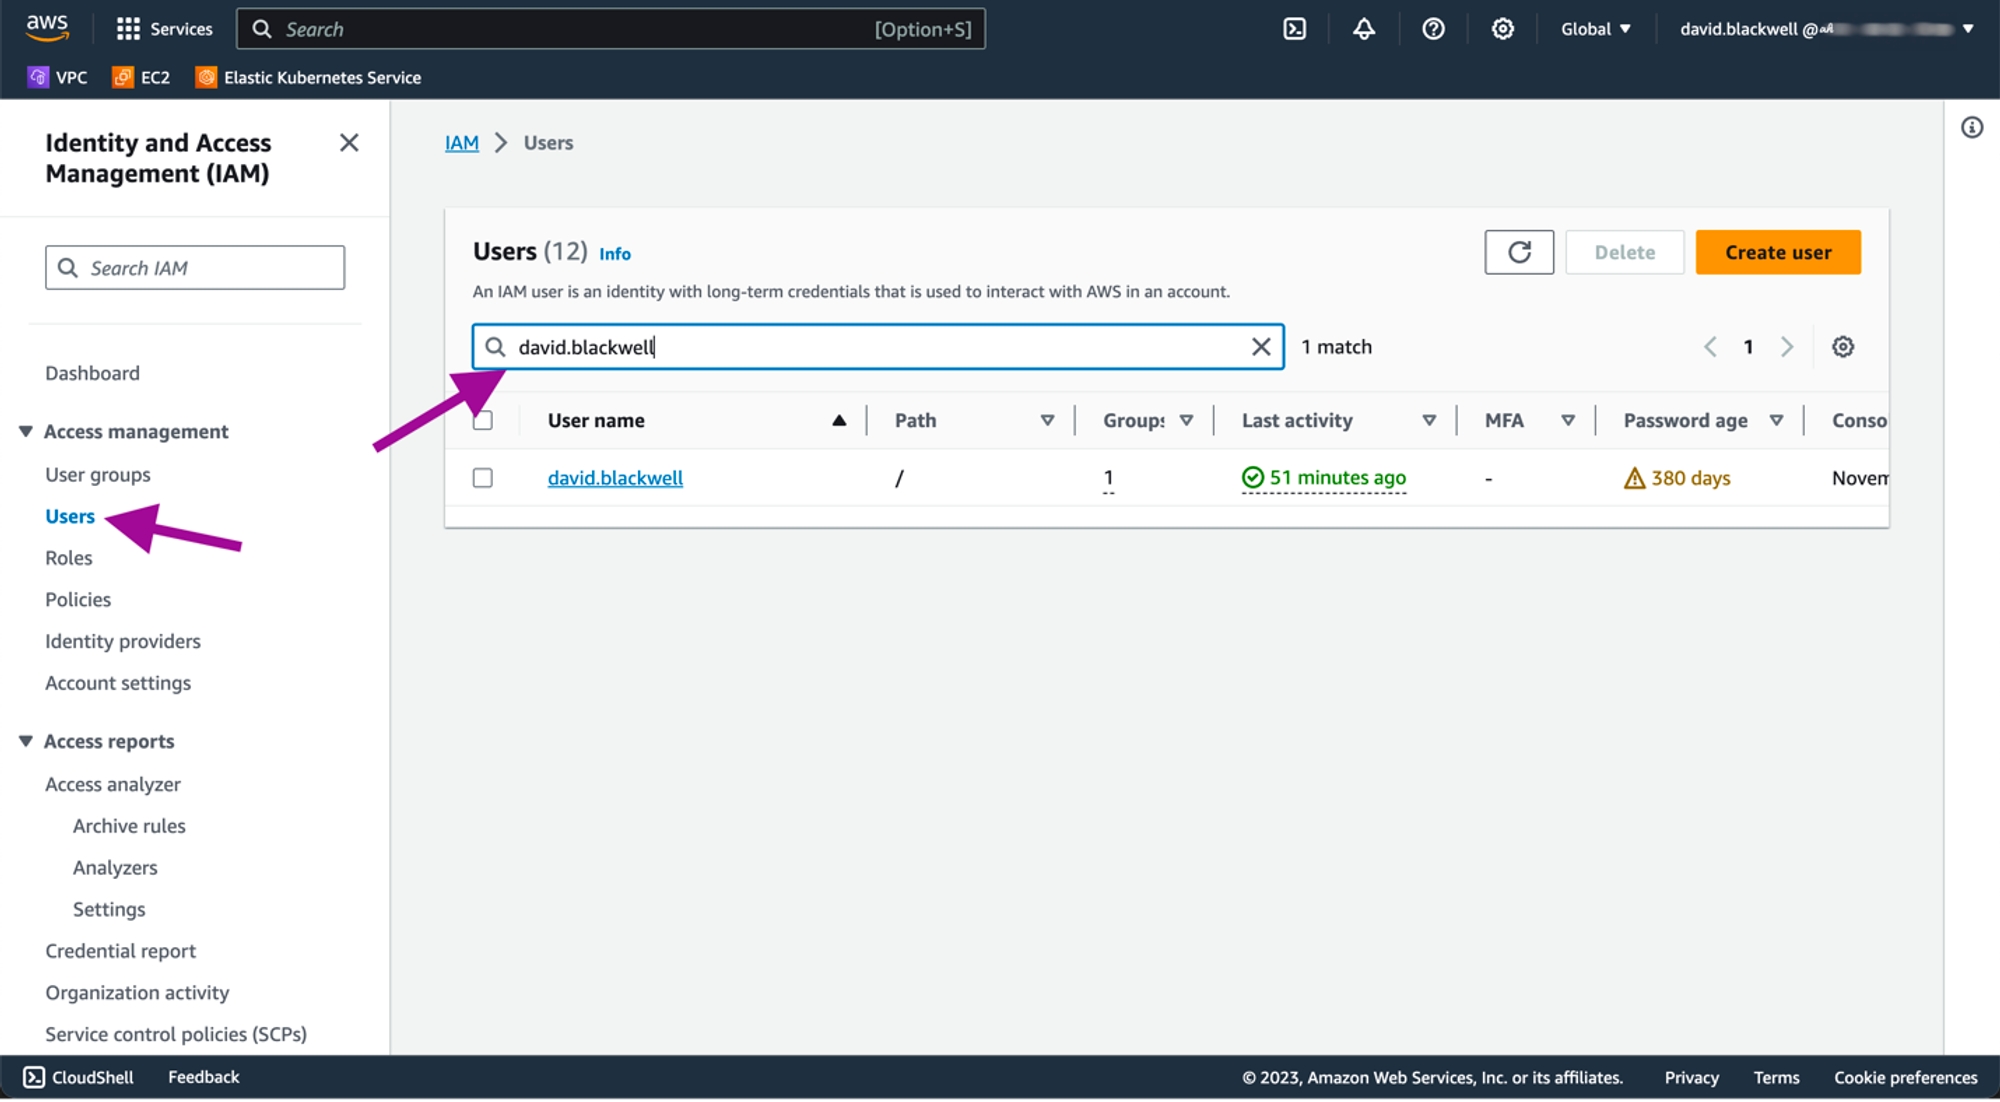Toggle the select-all users checkbox
The image size is (2000, 1102).
pyautogui.click(x=483, y=421)
